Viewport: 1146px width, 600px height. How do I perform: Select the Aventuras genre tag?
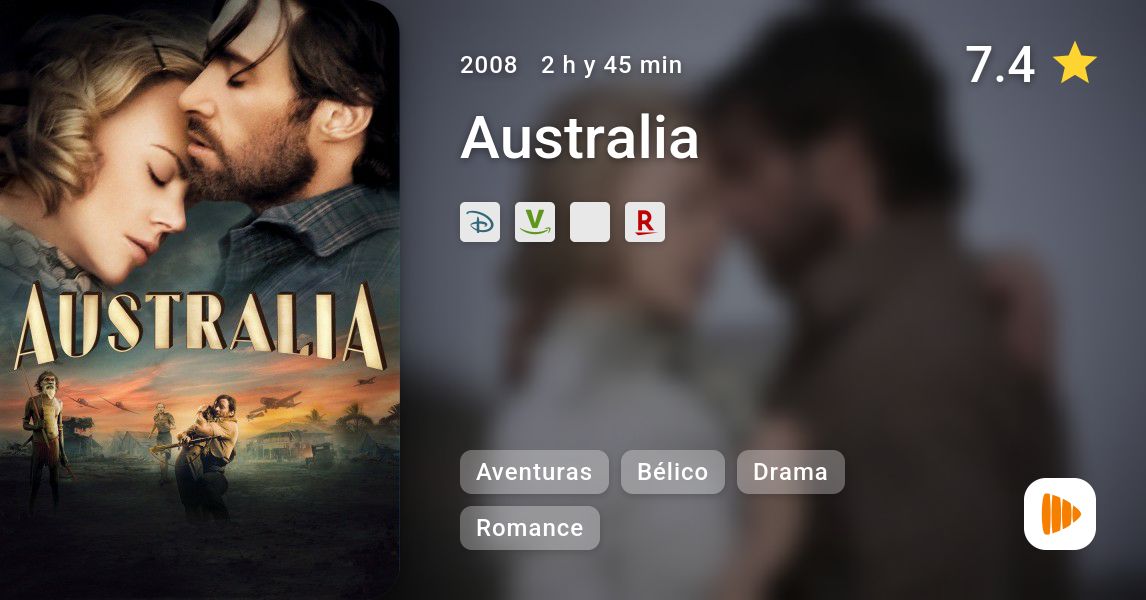pos(534,472)
